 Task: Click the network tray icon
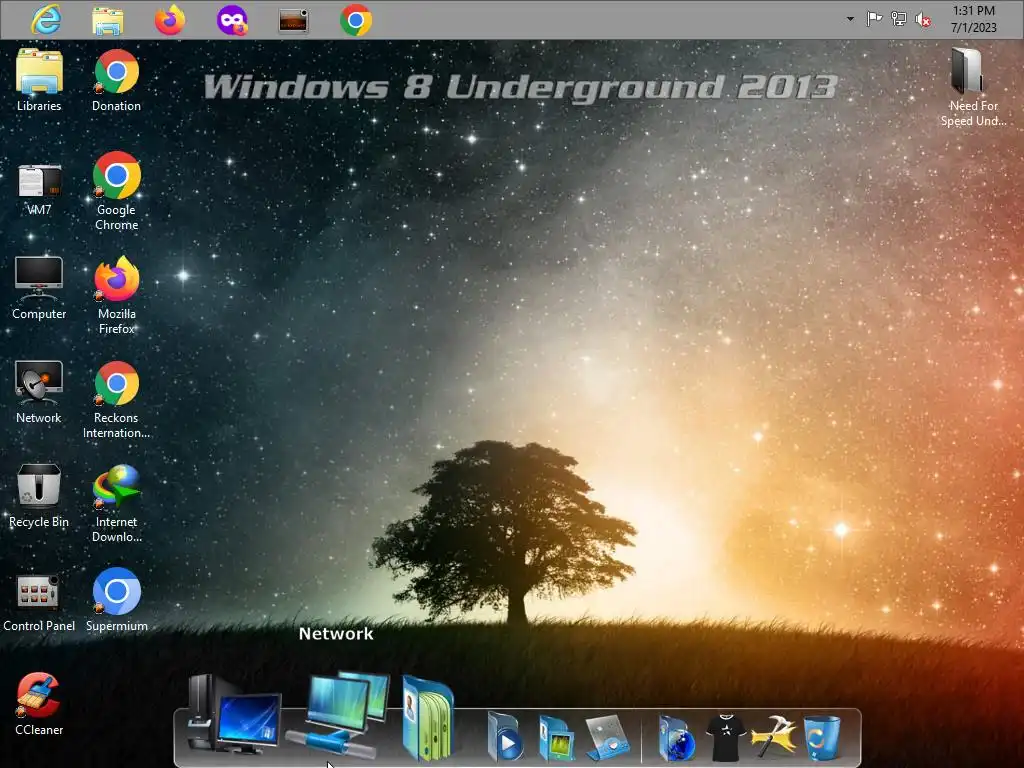click(x=899, y=19)
